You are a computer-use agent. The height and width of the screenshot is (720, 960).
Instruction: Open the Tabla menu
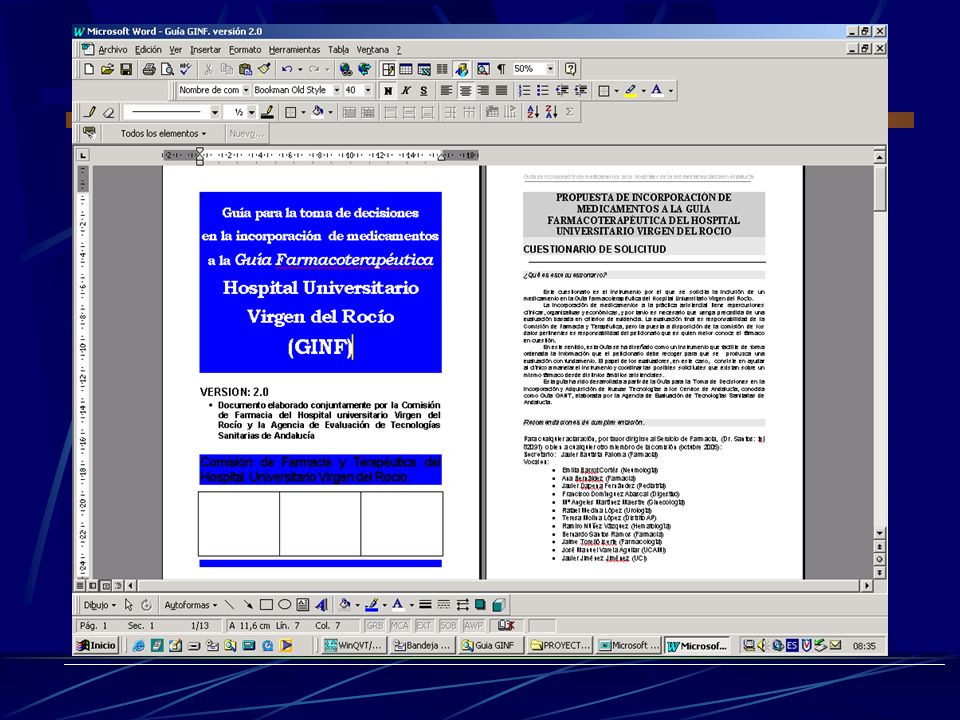click(338, 50)
